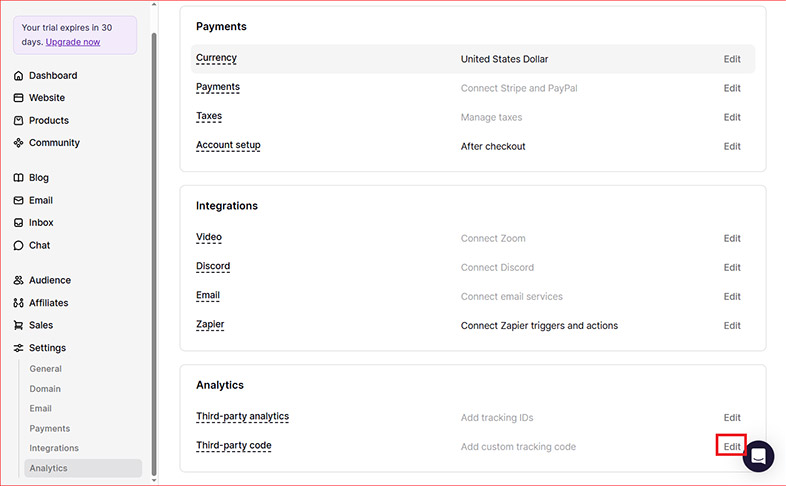Click the Website icon in sidebar
The height and width of the screenshot is (486, 786).
19,98
